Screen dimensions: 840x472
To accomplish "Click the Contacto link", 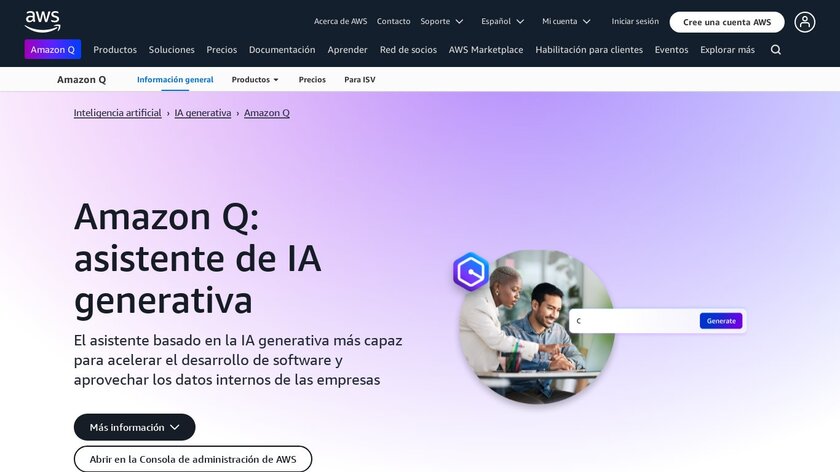I will point(393,21).
